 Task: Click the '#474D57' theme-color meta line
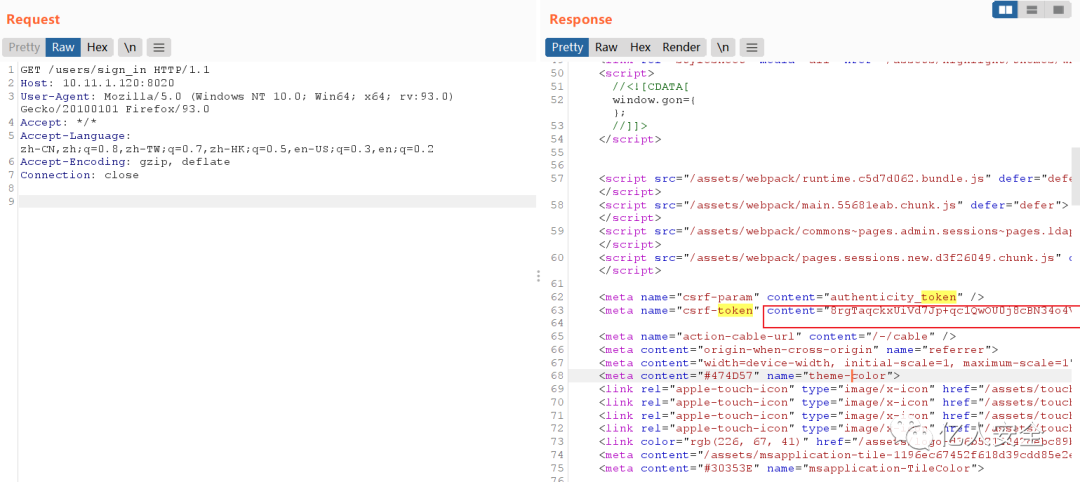click(x=749, y=375)
